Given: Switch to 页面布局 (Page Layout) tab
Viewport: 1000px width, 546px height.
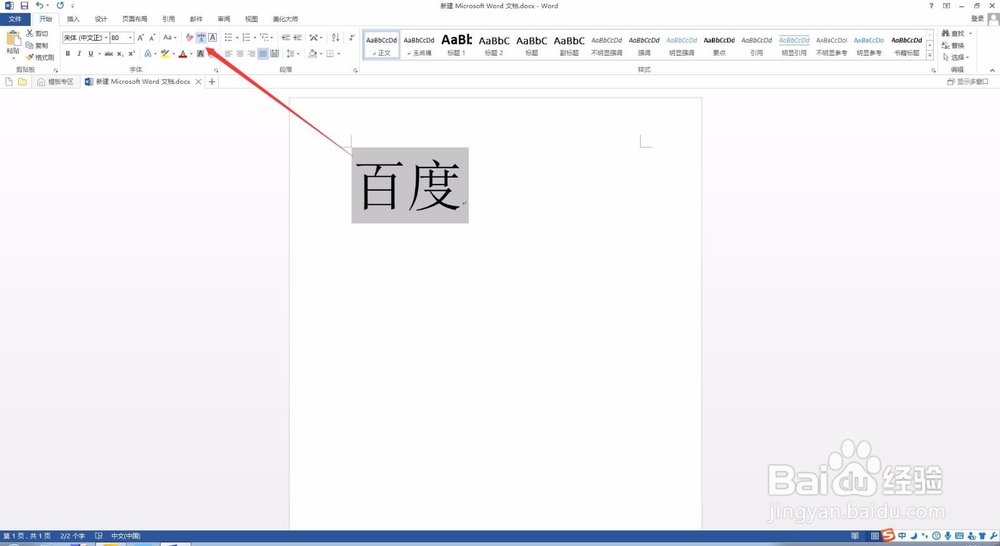Looking at the screenshot, I should (x=135, y=19).
